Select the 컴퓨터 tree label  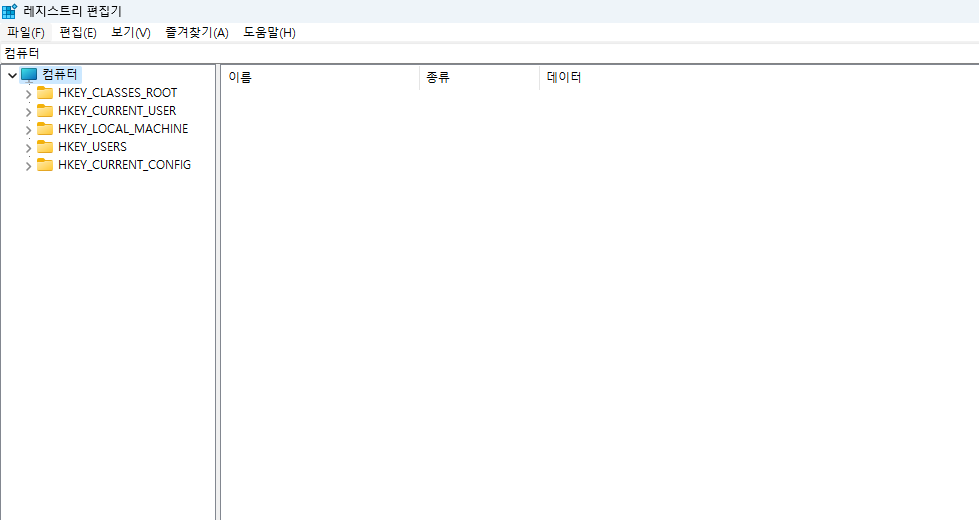click(x=60, y=75)
